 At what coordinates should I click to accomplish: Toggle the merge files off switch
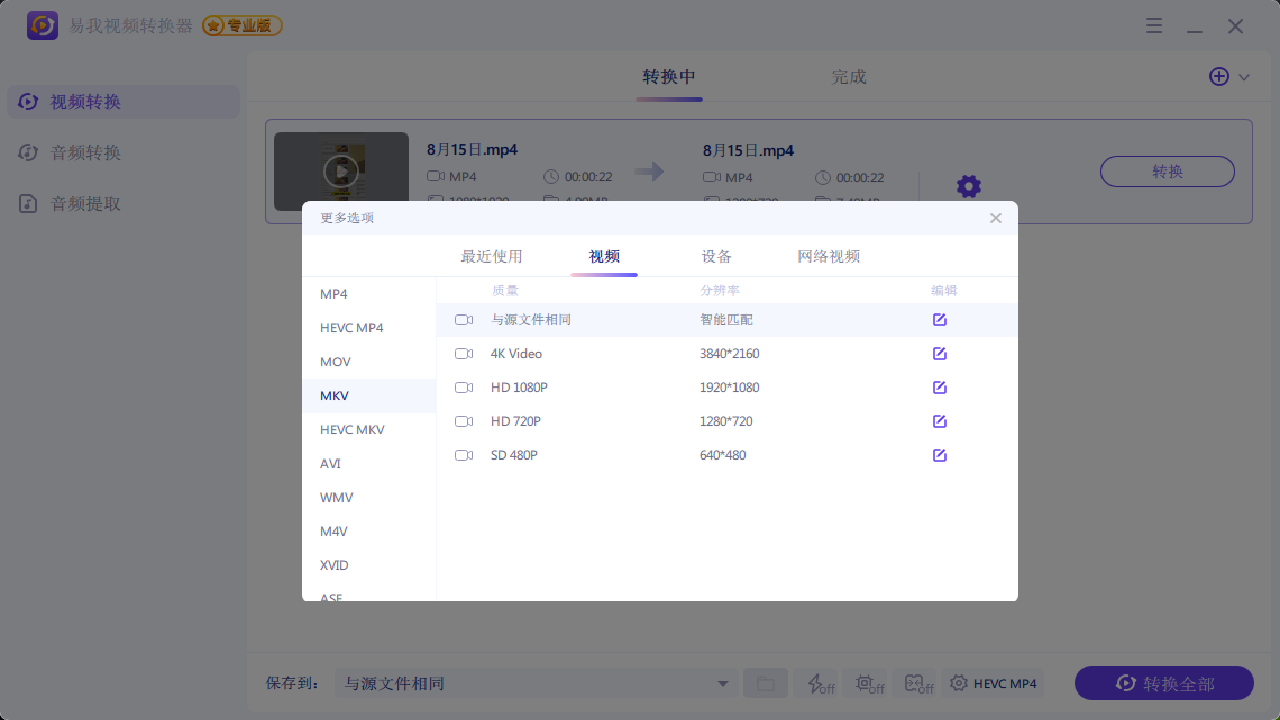(918, 684)
